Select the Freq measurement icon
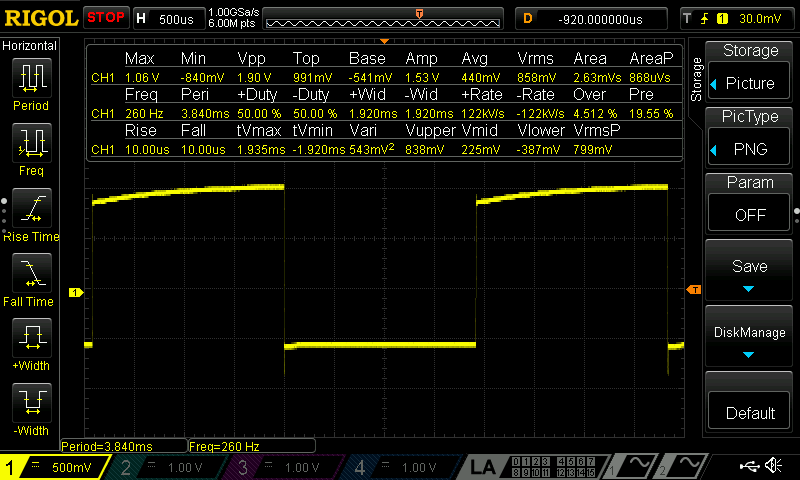 tap(31, 149)
